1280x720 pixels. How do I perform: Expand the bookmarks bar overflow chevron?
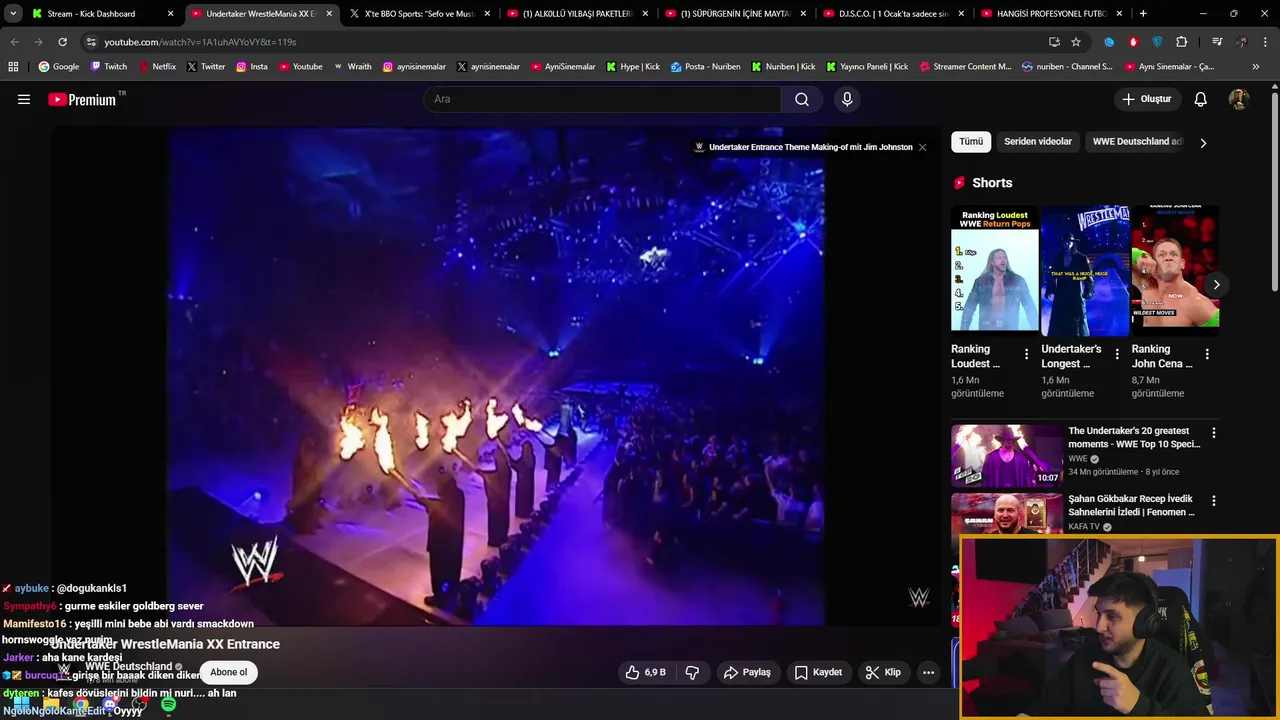point(1256,67)
